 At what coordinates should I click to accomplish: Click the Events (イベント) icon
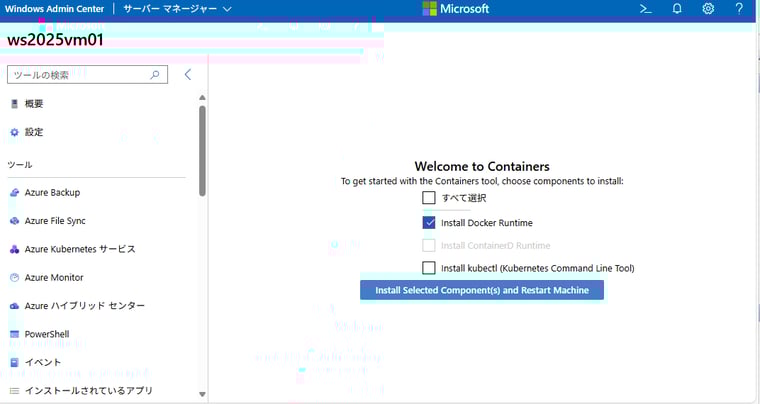pyautogui.click(x=15, y=362)
